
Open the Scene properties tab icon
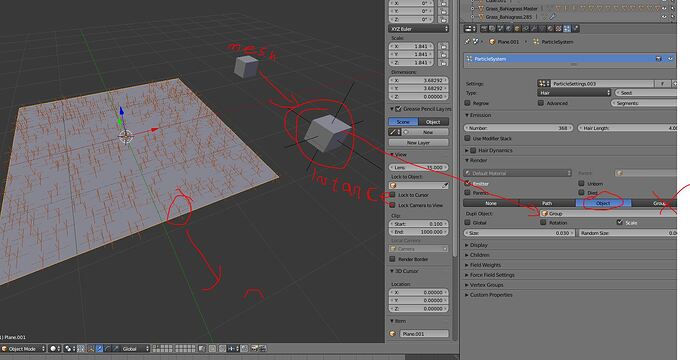[x=500, y=29]
